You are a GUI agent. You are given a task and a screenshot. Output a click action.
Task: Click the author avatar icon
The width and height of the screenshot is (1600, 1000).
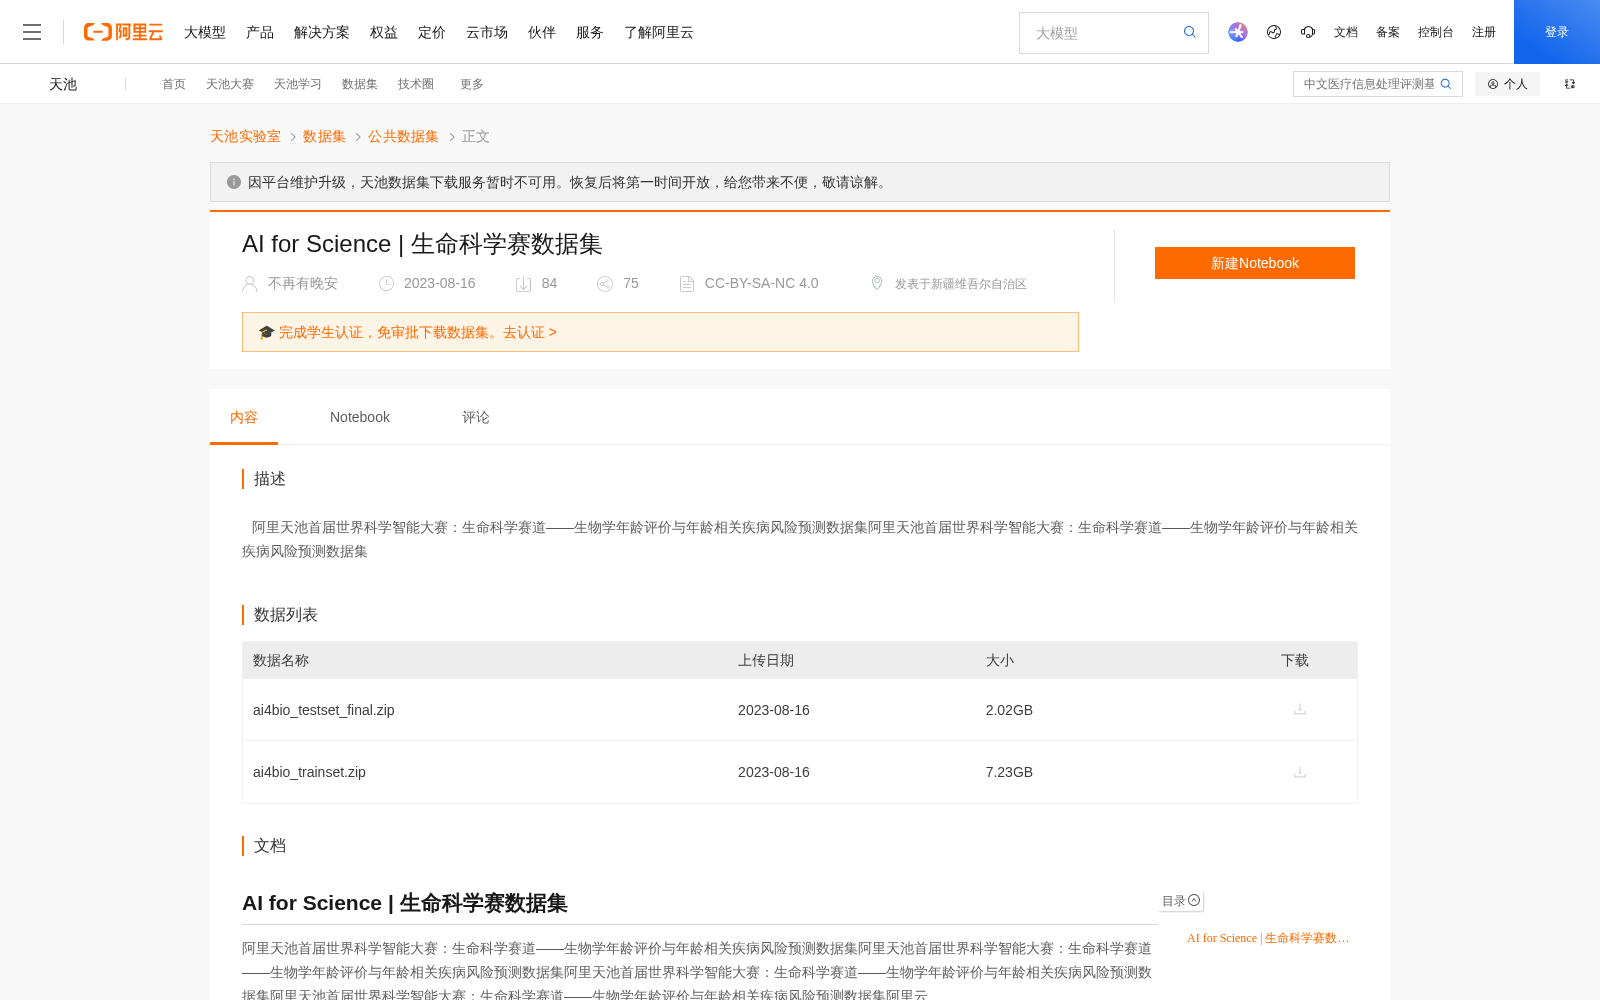pos(250,284)
